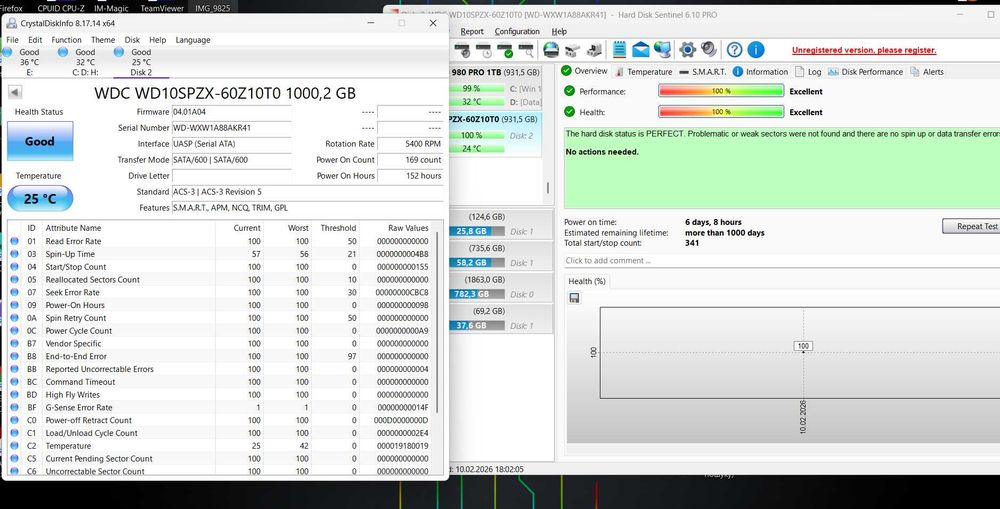1000x509 pixels.
Task: Click the first disk icon in Sentinel toolbar
Action: [x=462, y=50]
